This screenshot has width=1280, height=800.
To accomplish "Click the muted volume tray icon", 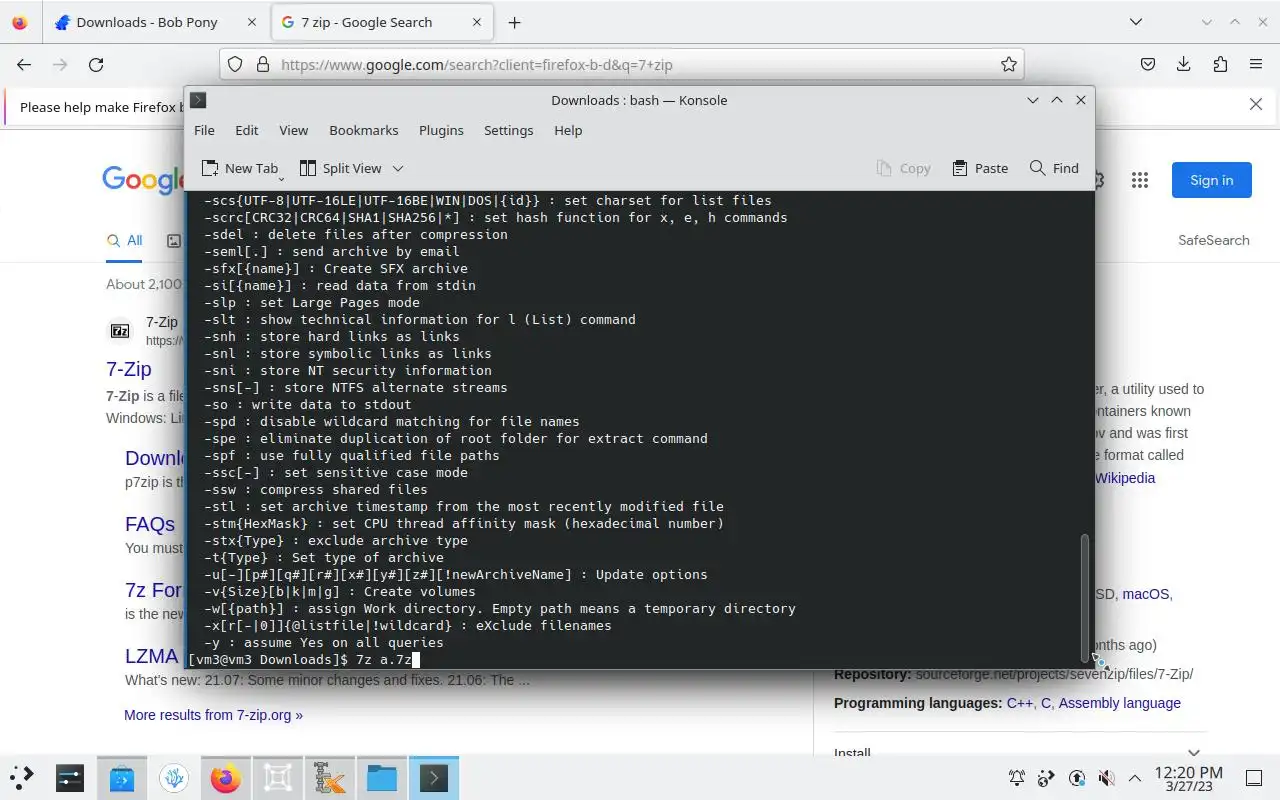I will click(x=1106, y=778).
